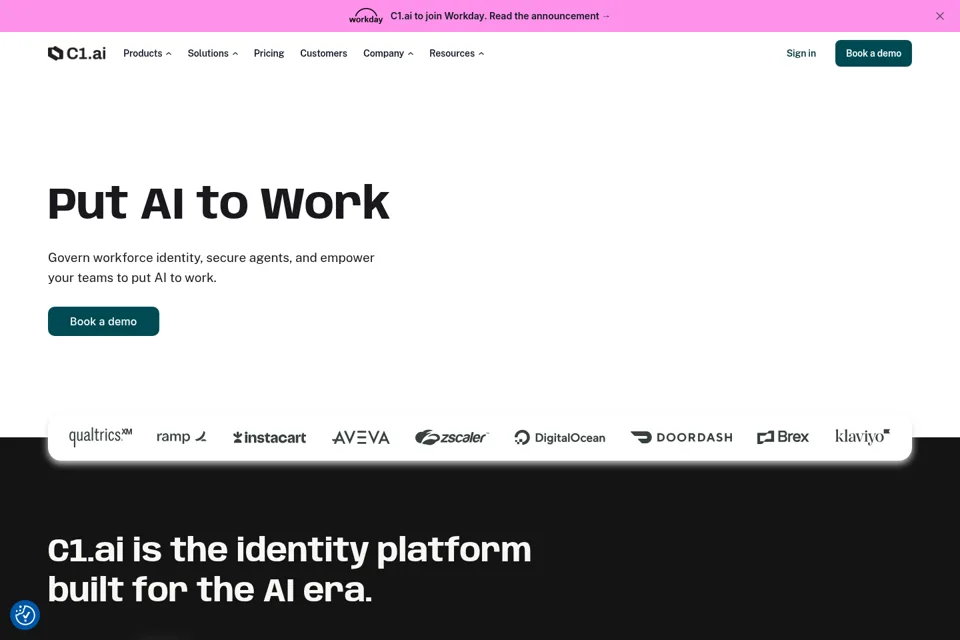This screenshot has width=960, height=640.
Task: Click Book a demo below the hero text
Action: coord(103,321)
